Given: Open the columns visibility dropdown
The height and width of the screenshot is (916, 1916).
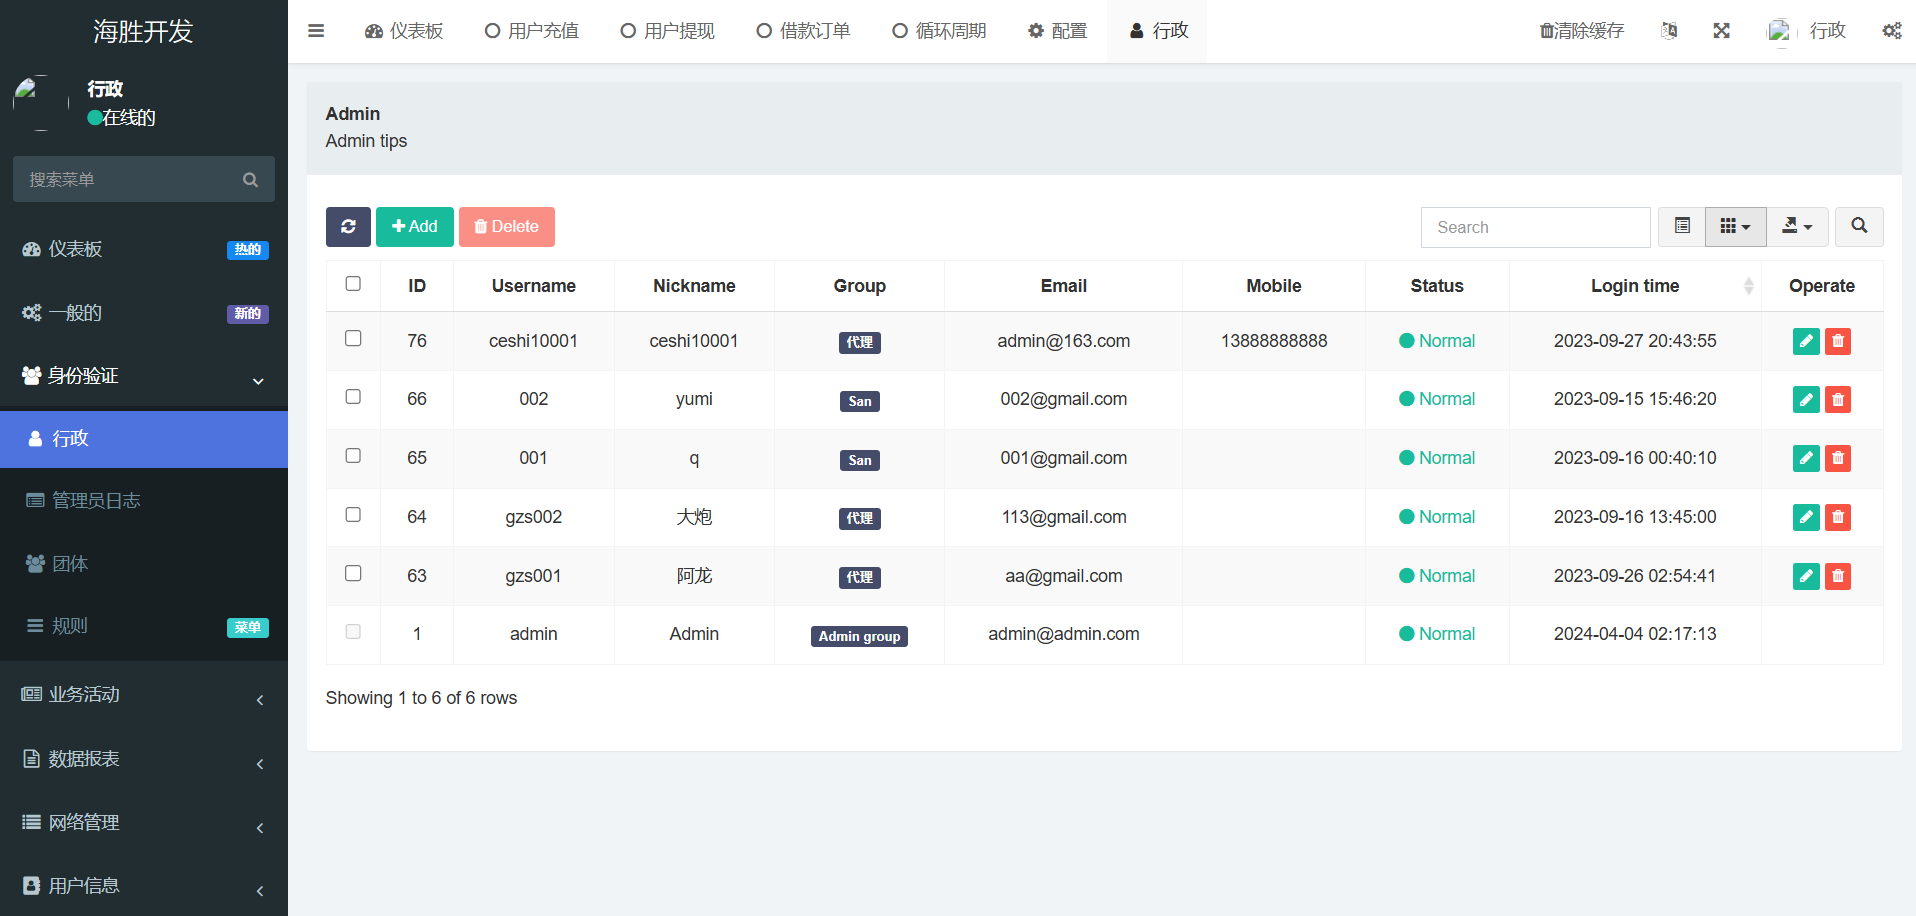Looking at the screenshot, I should tap(1735, 227).
